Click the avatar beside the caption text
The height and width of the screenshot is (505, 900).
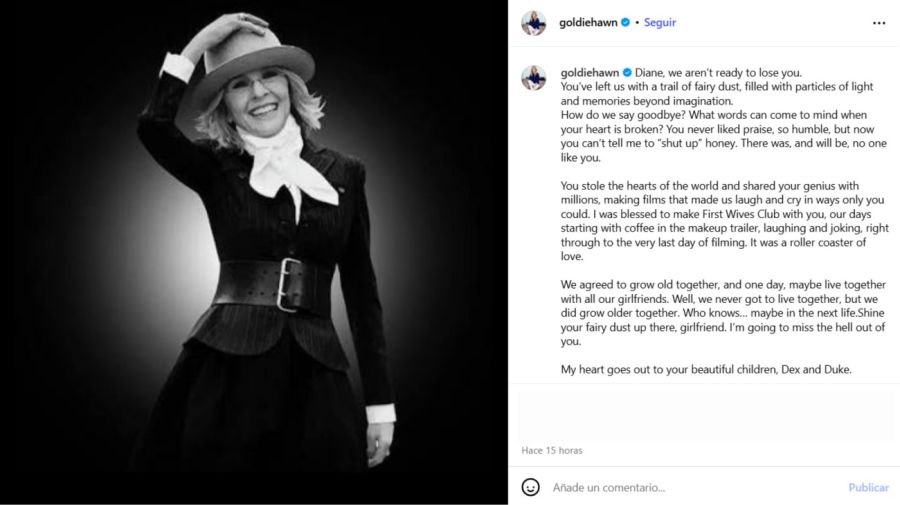[533, 77]
